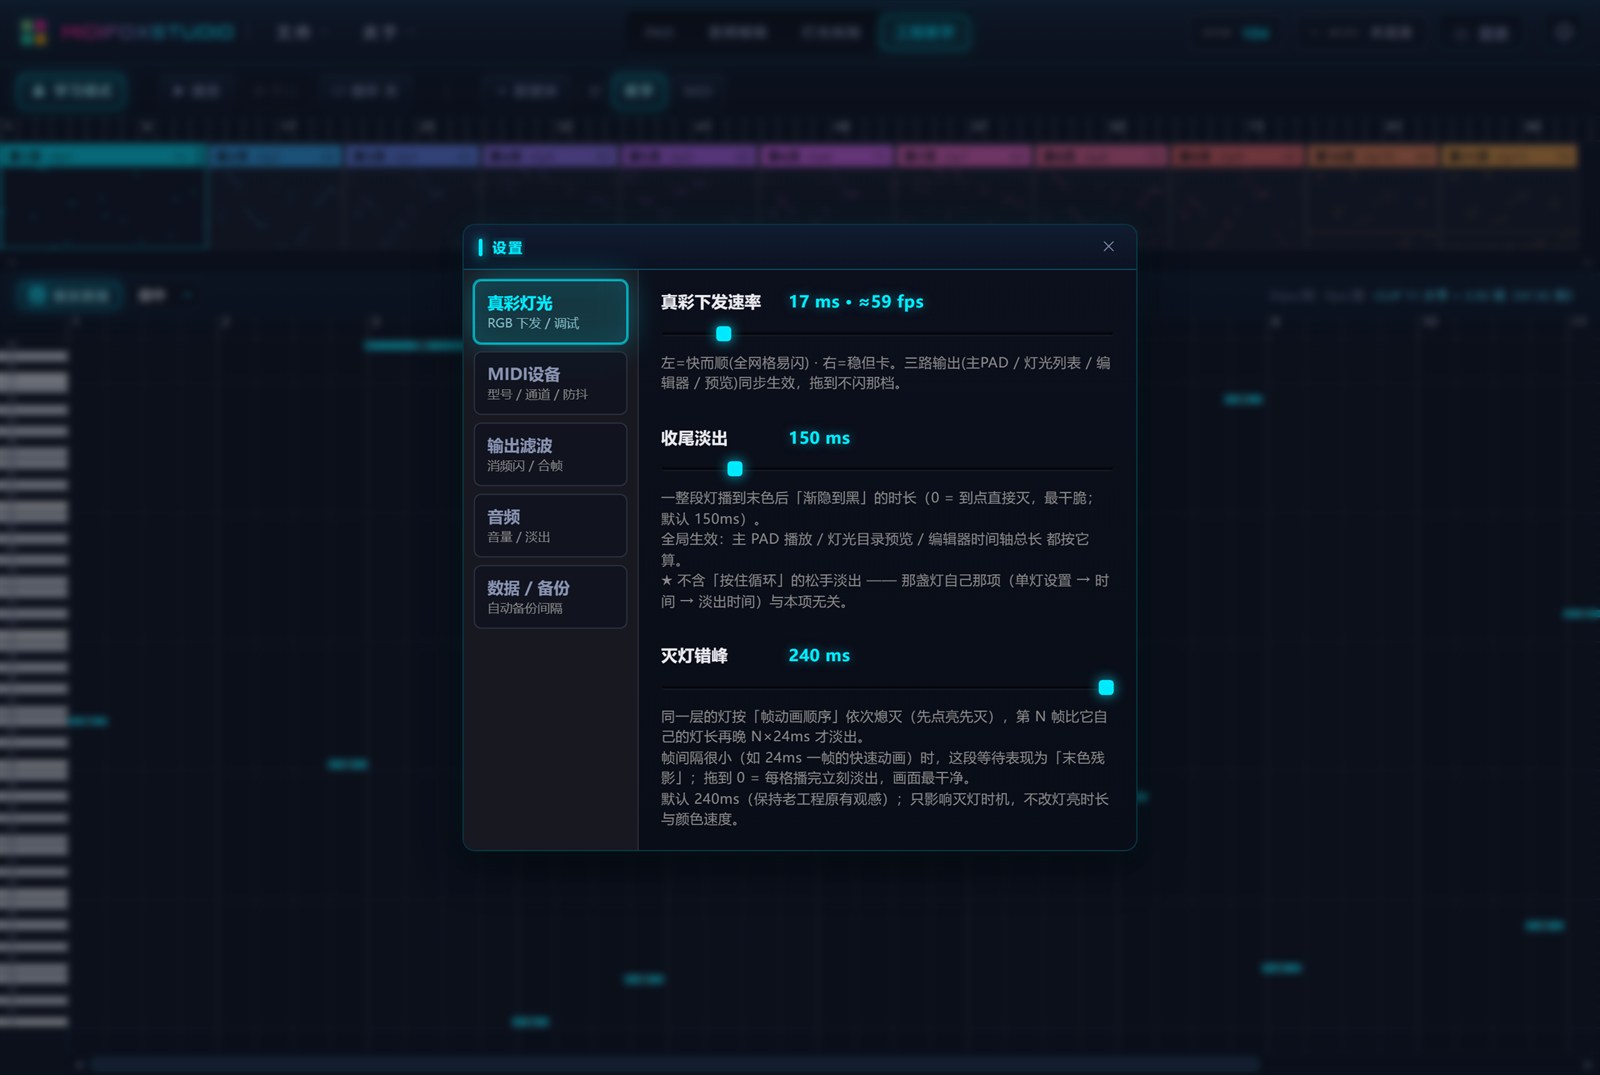
Task: Click the 灭灯错峰 label
Action: tap(694, 656)
